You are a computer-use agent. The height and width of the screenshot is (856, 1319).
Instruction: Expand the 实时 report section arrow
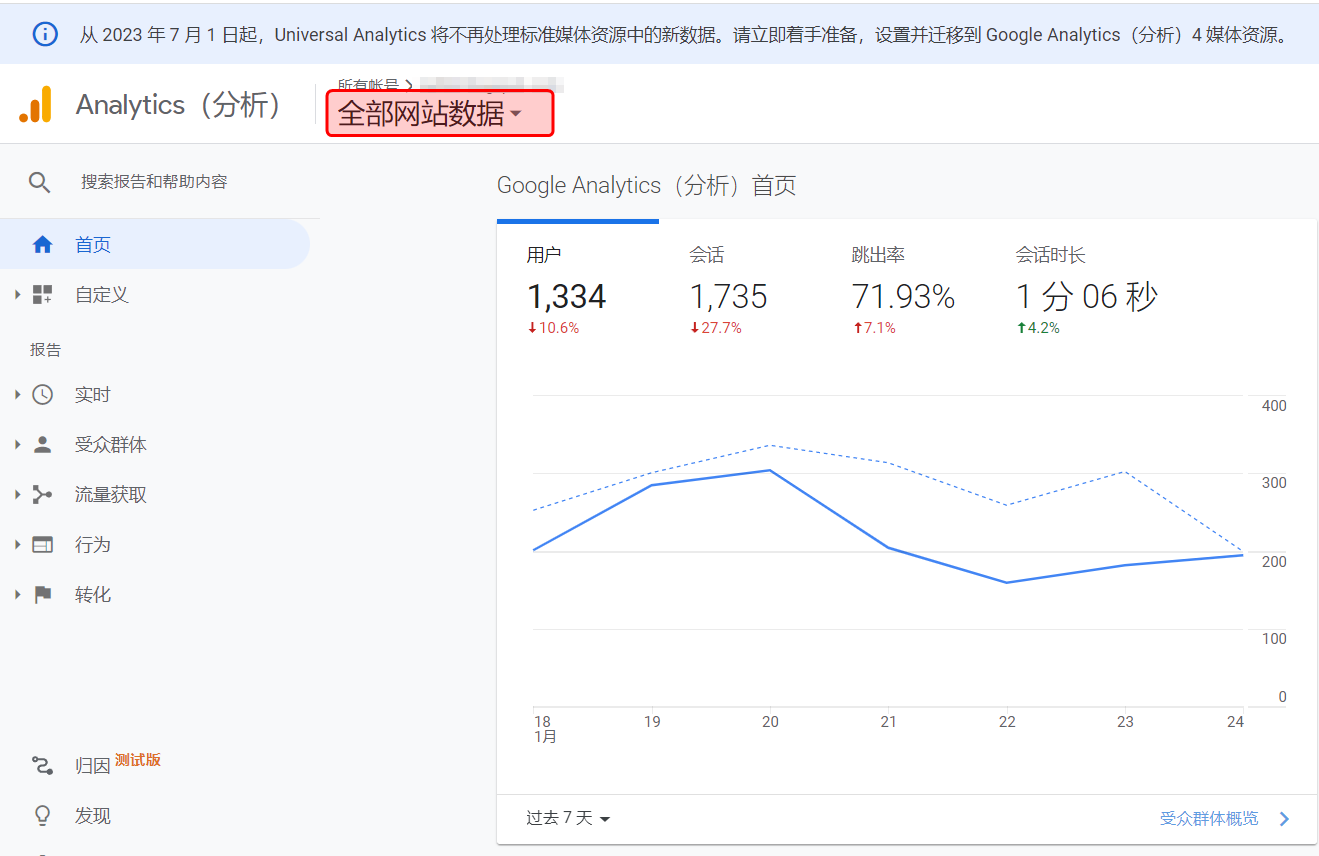coord(17,395)
